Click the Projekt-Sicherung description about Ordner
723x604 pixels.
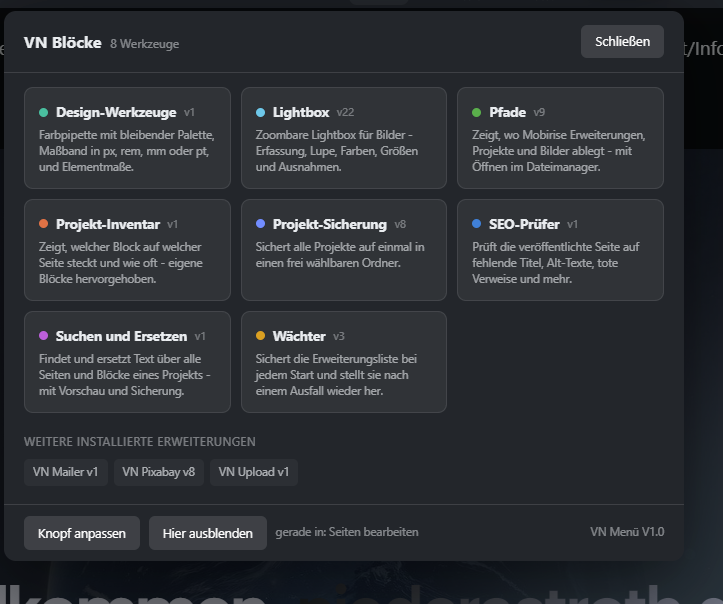pos(340,255)
